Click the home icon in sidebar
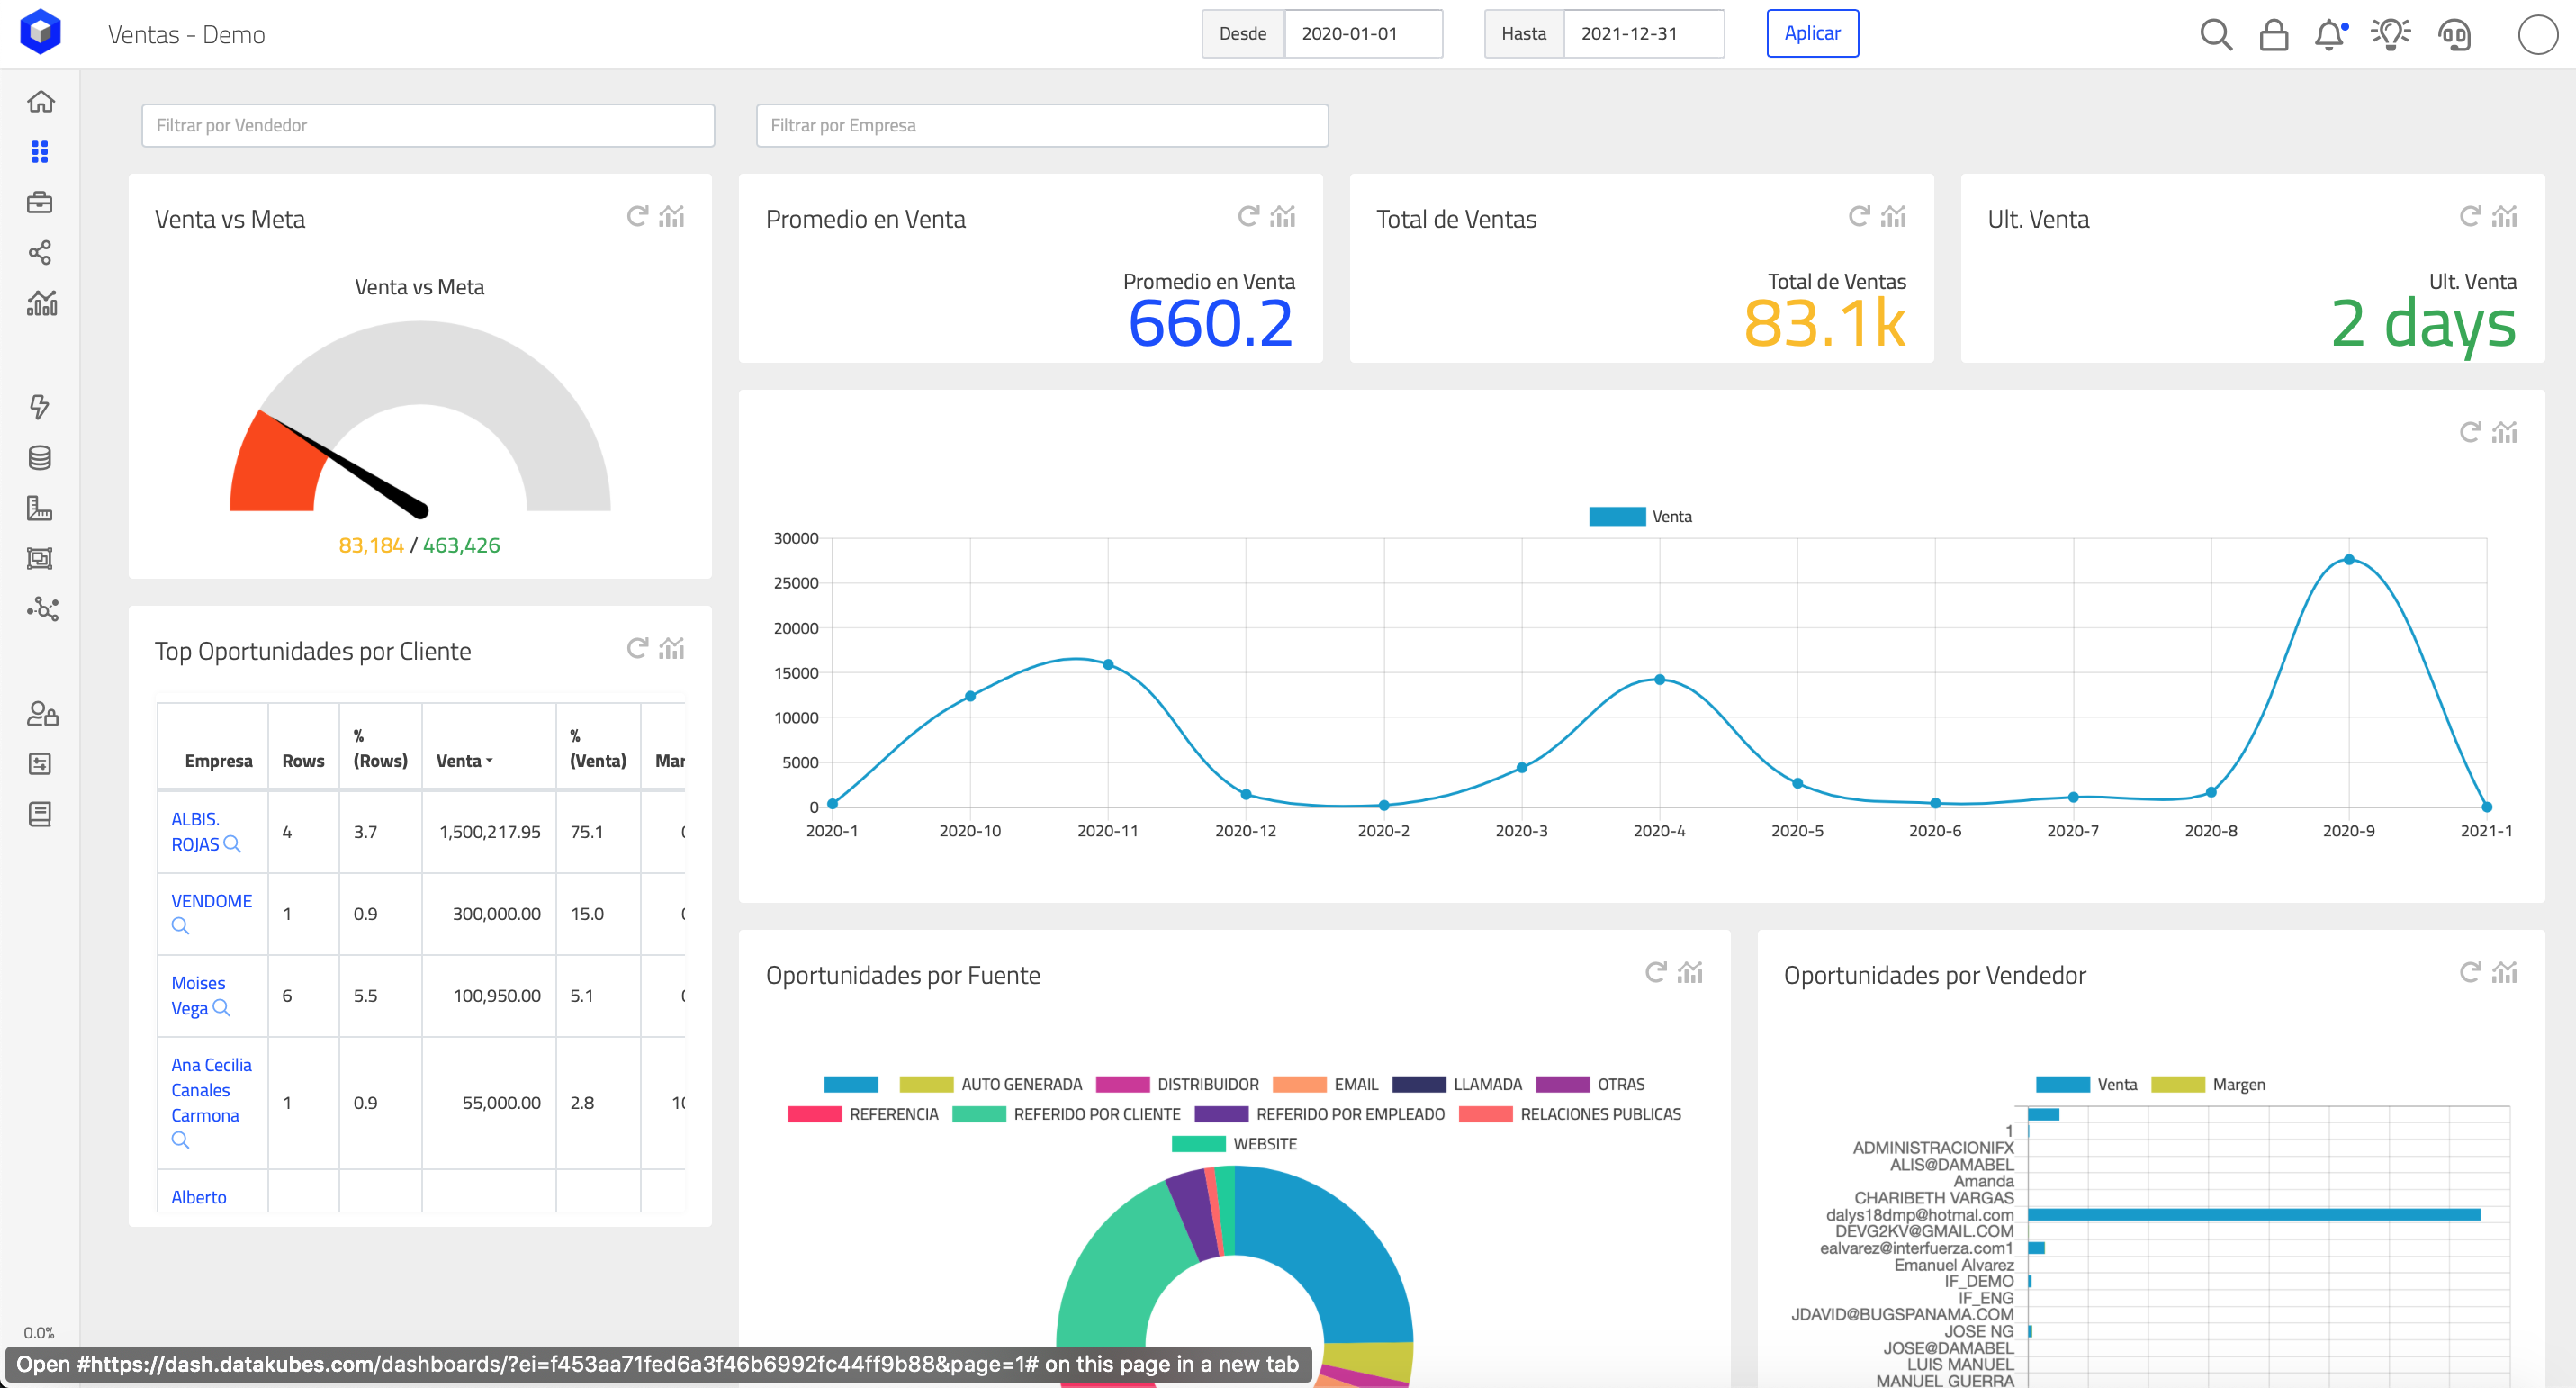Viewport: 2576px width, 1388px height. [40, 102]
